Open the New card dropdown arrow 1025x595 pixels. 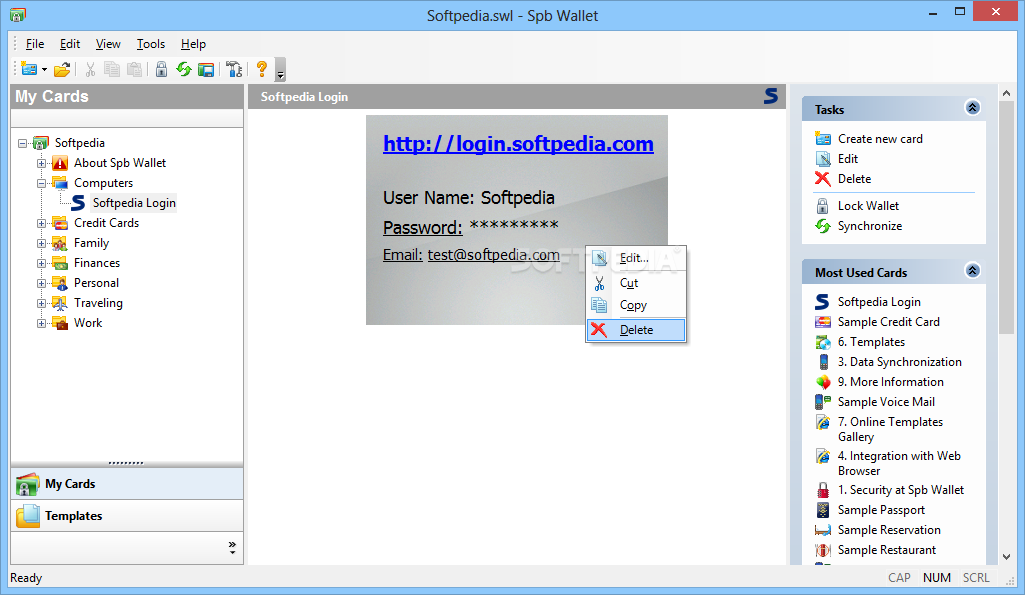(44, 69)
